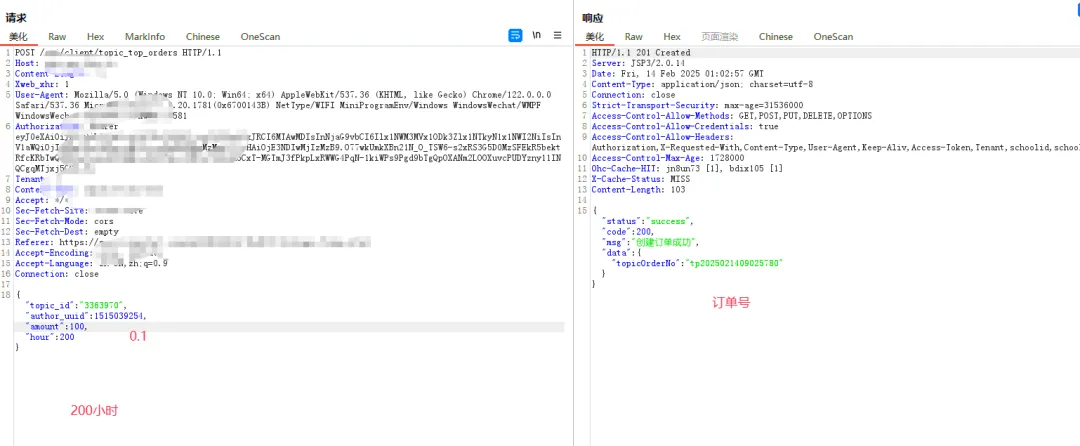Click the Access-Control-Allow-Credentials: true line
Viewport: 1080px width, 446px height.
pos(685,126)
